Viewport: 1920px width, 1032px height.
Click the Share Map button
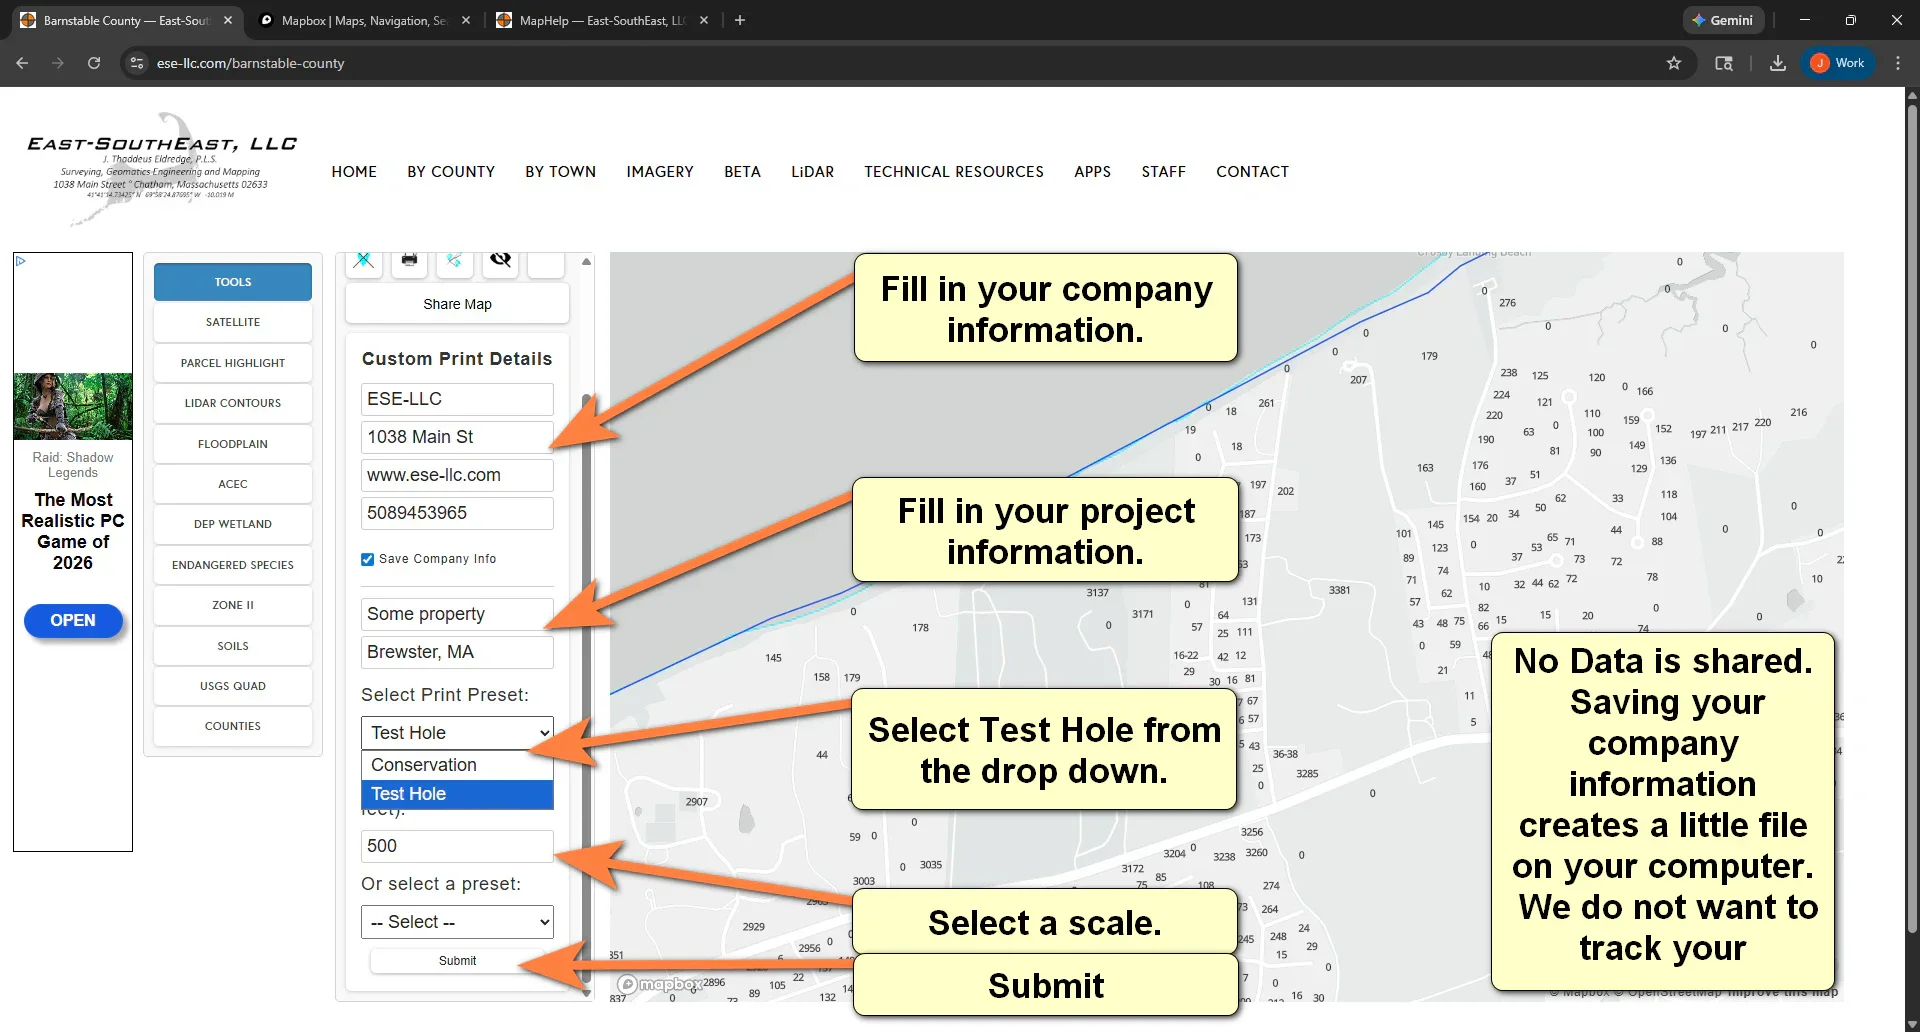click(x=457, y=303)
